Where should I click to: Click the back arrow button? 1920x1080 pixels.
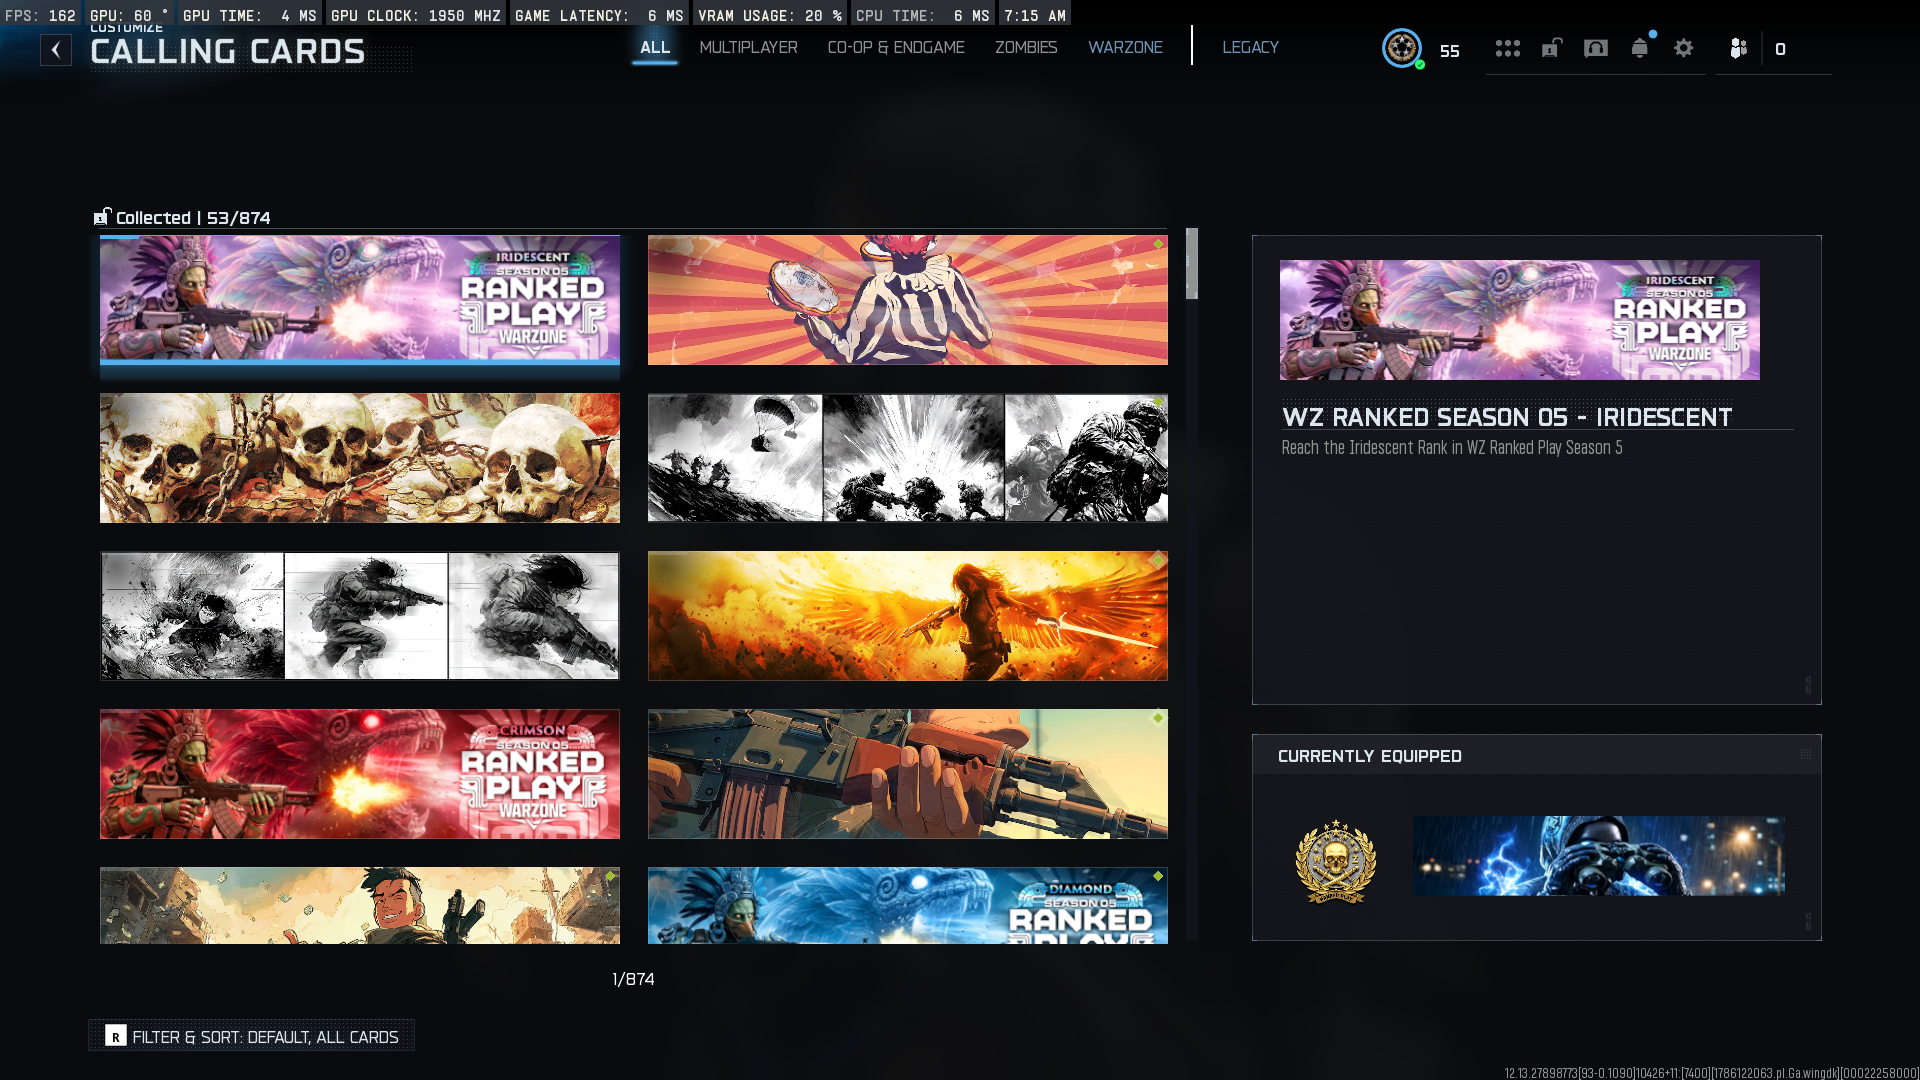coord(56,50)
